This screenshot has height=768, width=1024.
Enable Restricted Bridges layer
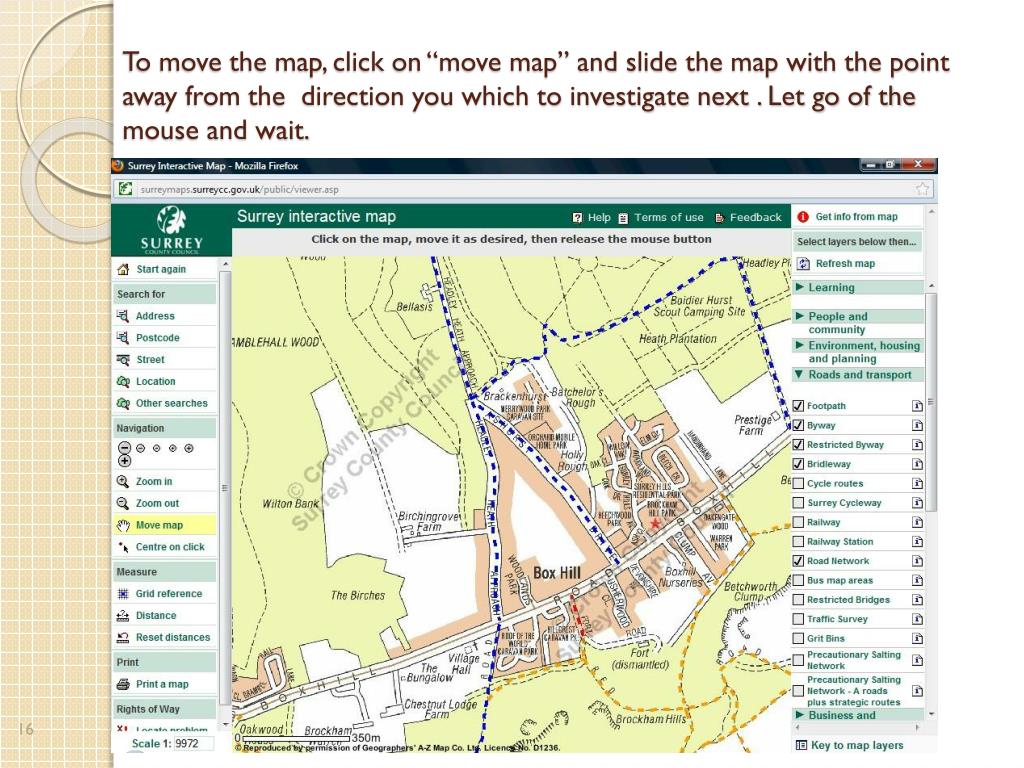798,600
